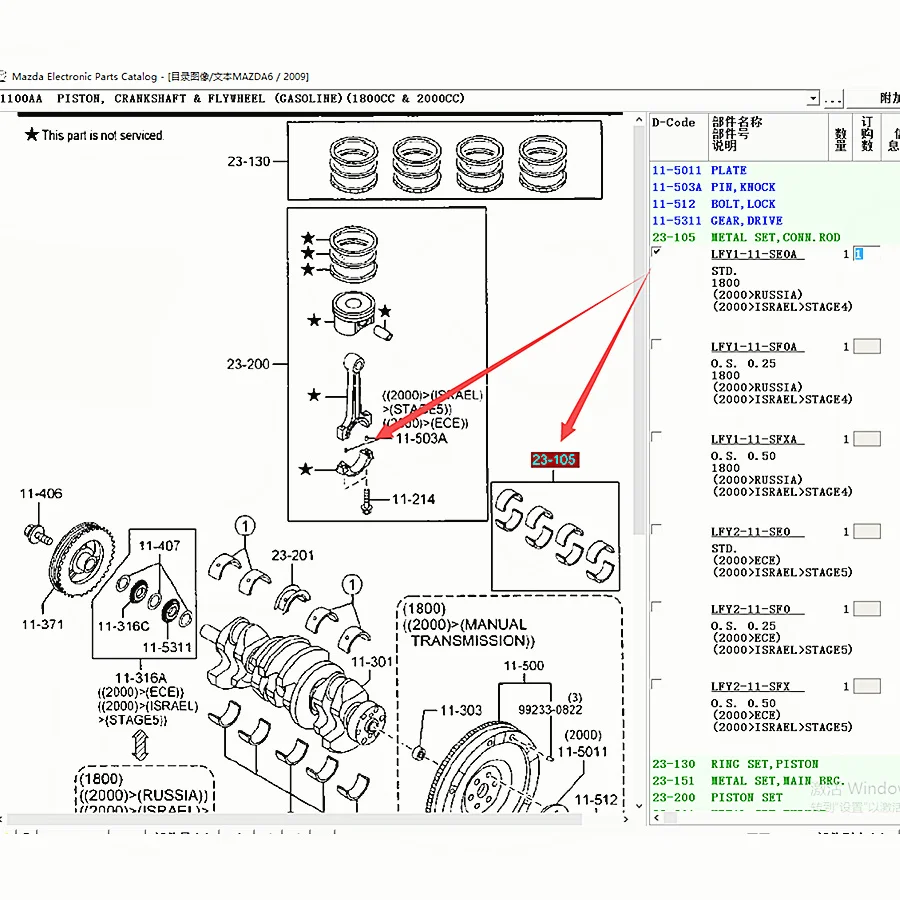Click the 23-201 callout in the diagram
The image size is (900, 900).
[293, 555]
